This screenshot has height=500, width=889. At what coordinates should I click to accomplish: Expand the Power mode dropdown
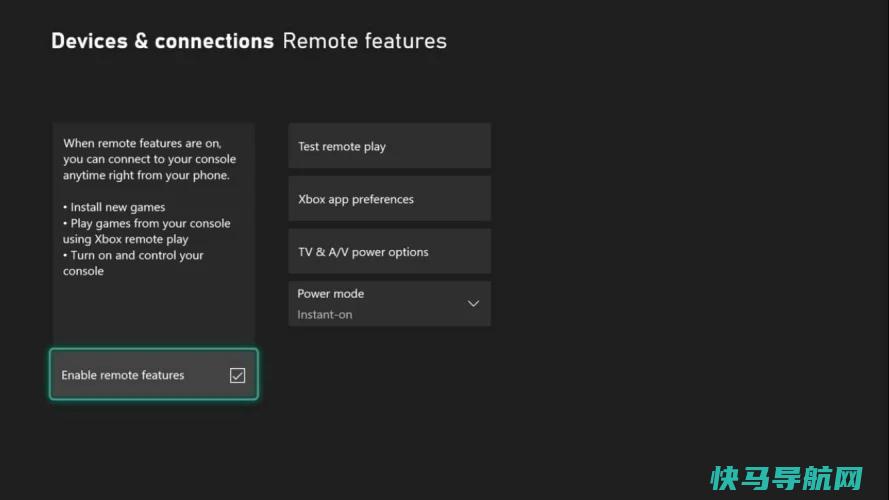coord(390,304)
